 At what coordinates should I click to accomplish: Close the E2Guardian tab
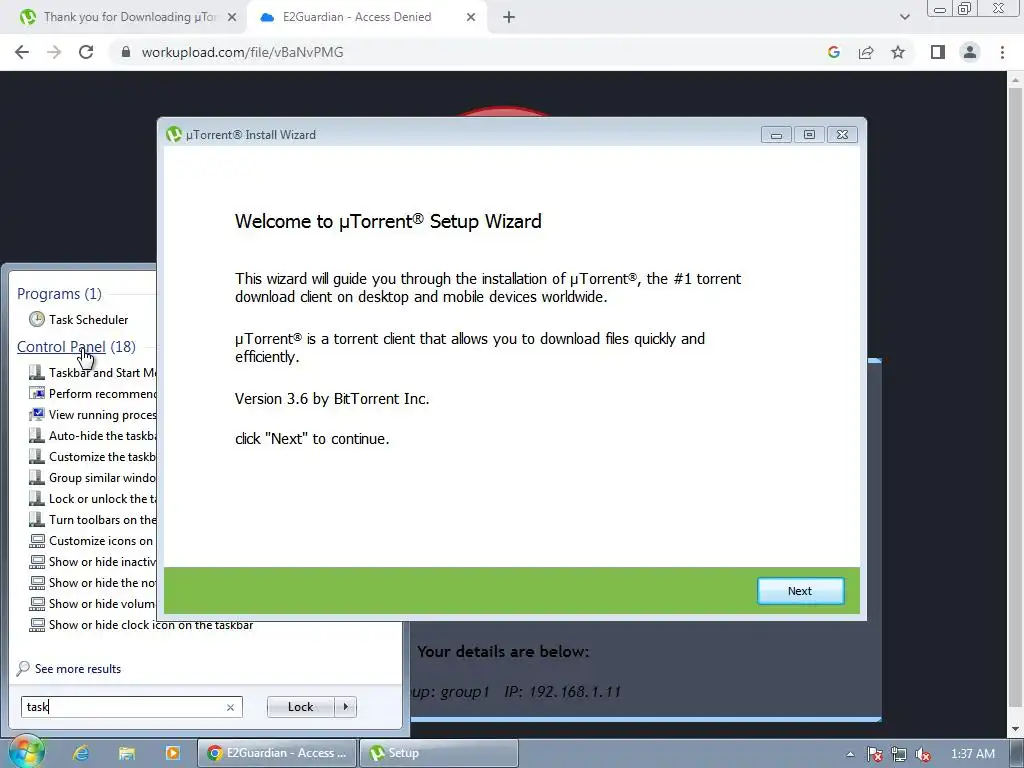(471, 17)
